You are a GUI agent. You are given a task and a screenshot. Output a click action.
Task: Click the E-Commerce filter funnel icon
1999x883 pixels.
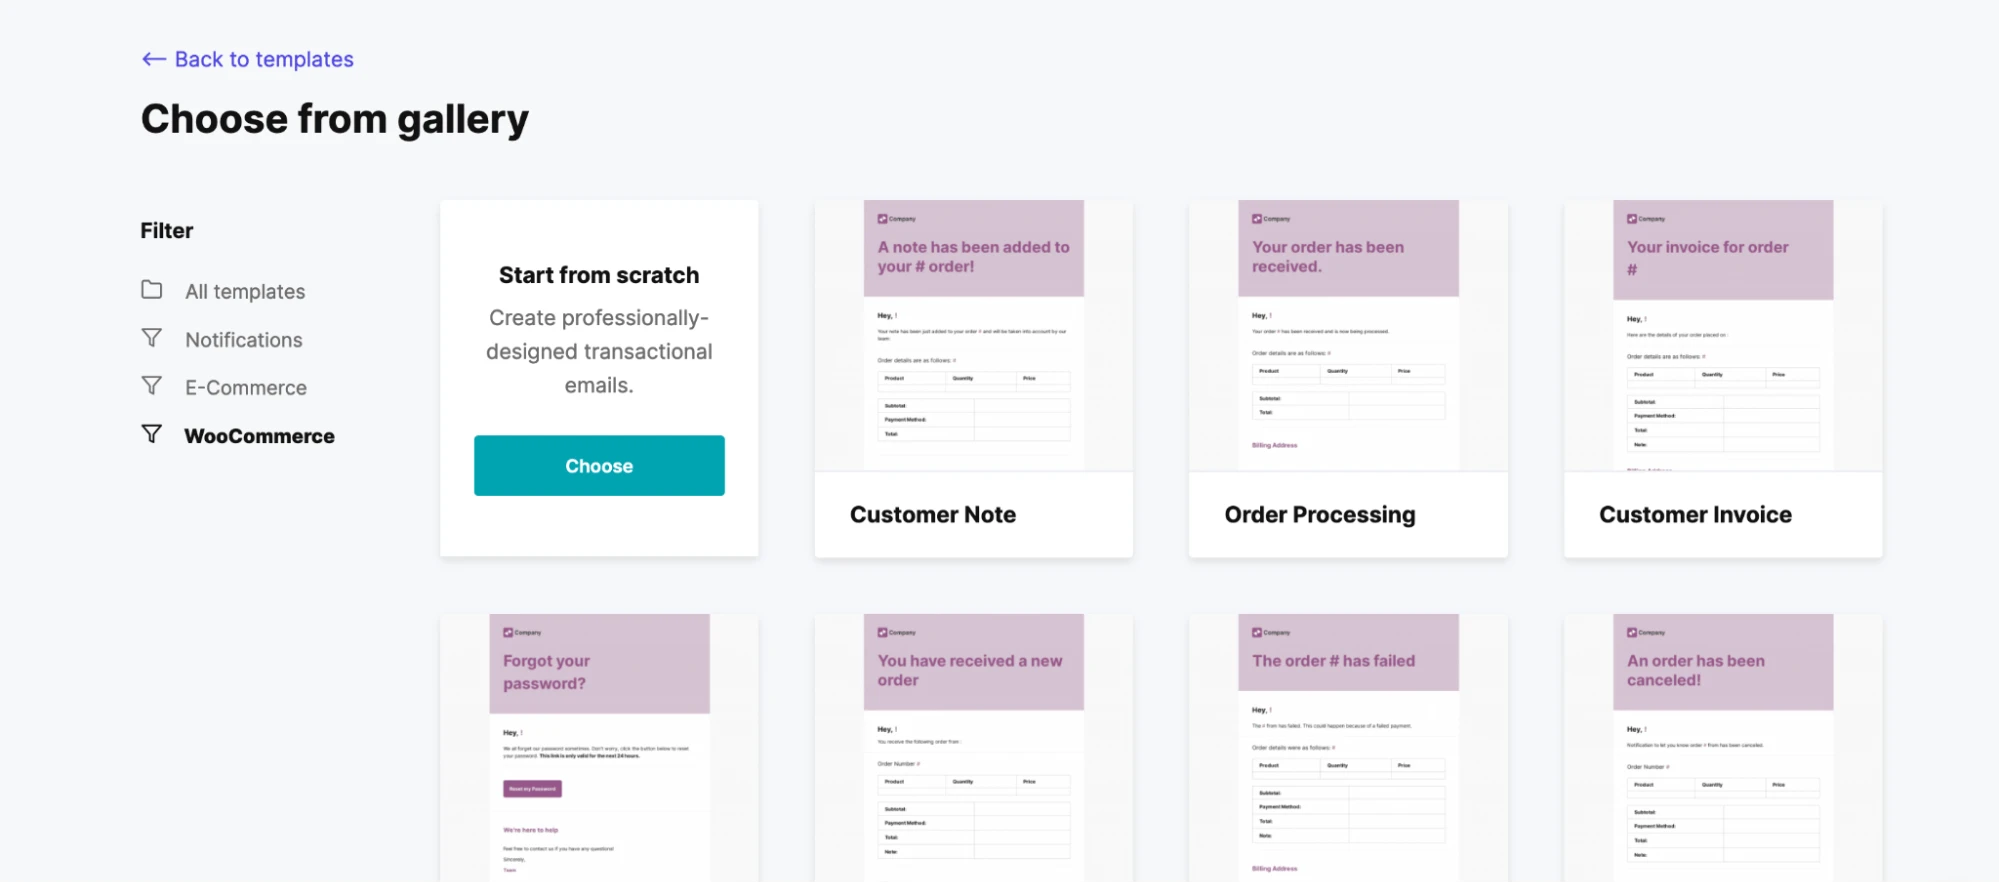click(152, 386)
